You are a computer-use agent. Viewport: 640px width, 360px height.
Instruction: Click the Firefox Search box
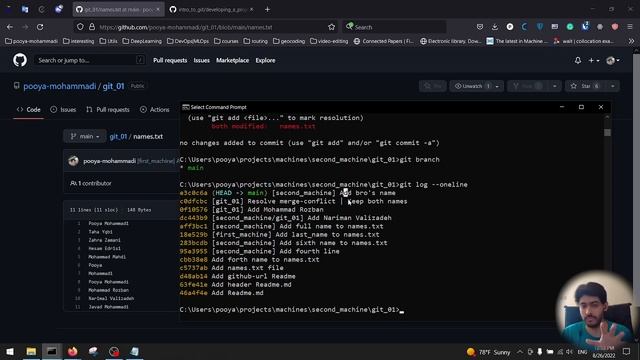pos(395,27)
